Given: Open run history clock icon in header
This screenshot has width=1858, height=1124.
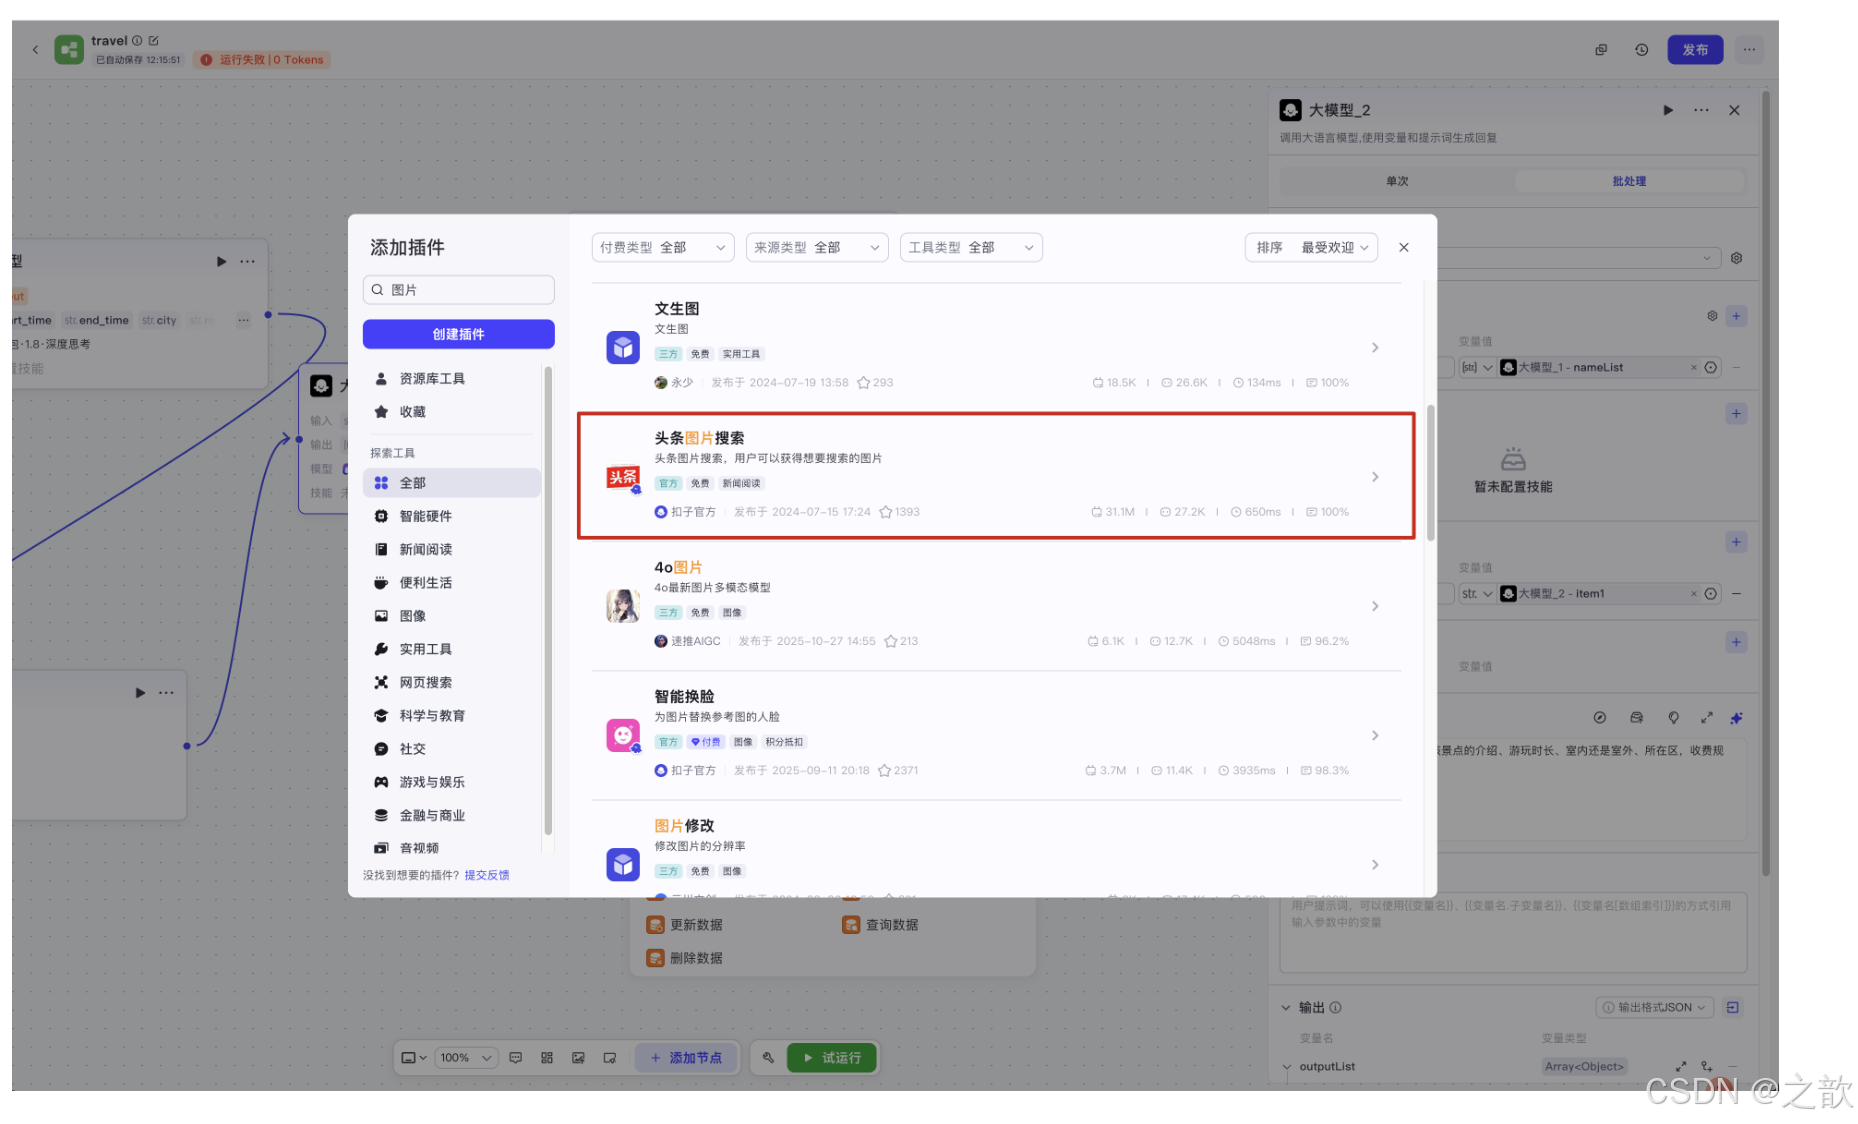Looking at the screenshot, I should tap(1642, 50).
